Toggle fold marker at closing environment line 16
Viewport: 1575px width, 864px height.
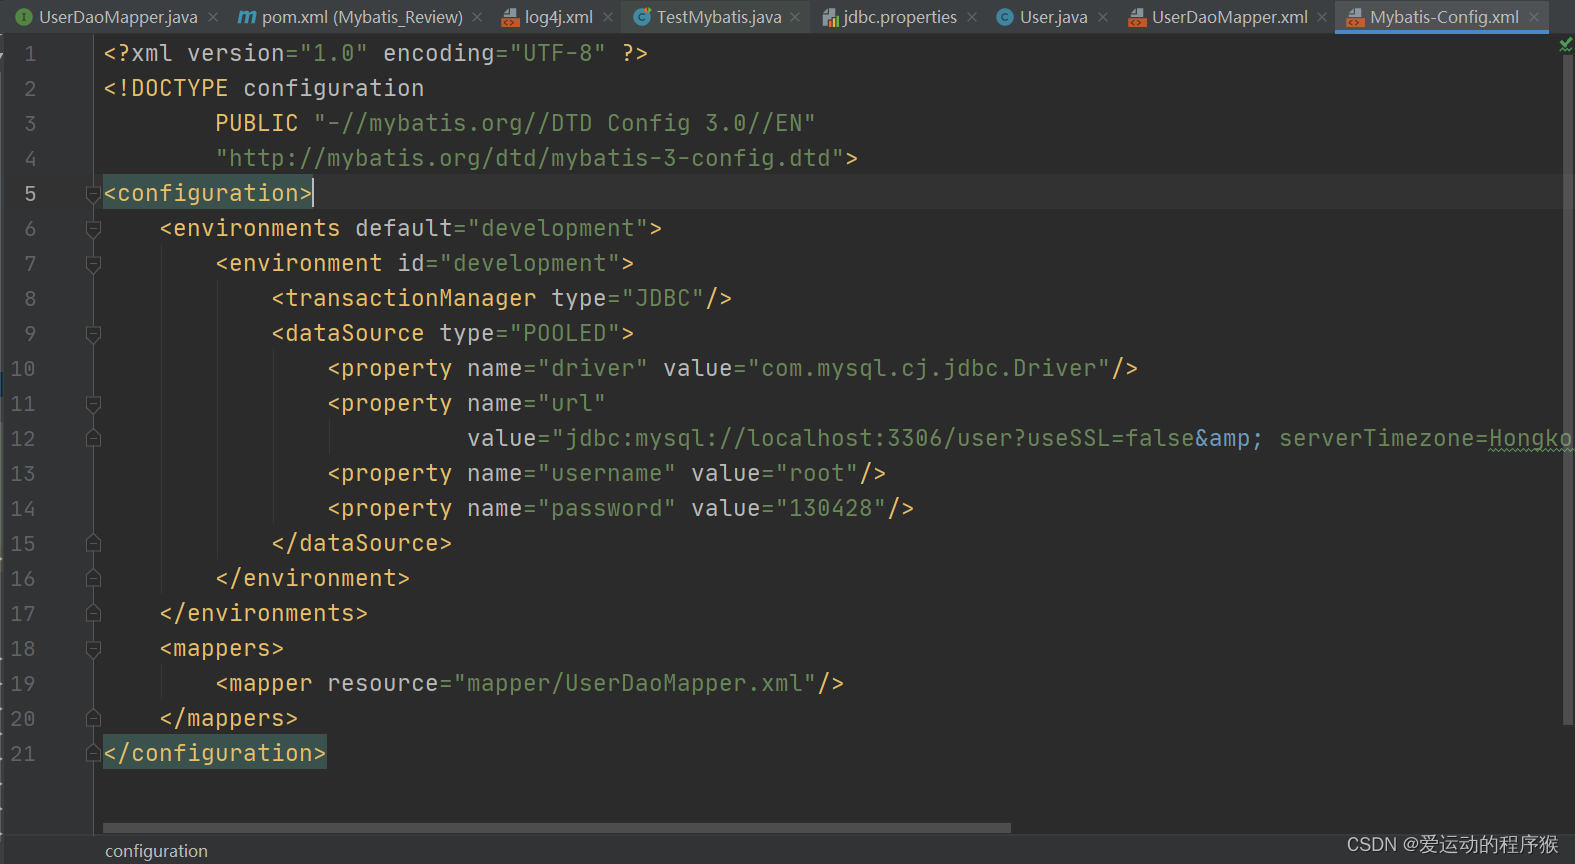click(x=93, y=578)
